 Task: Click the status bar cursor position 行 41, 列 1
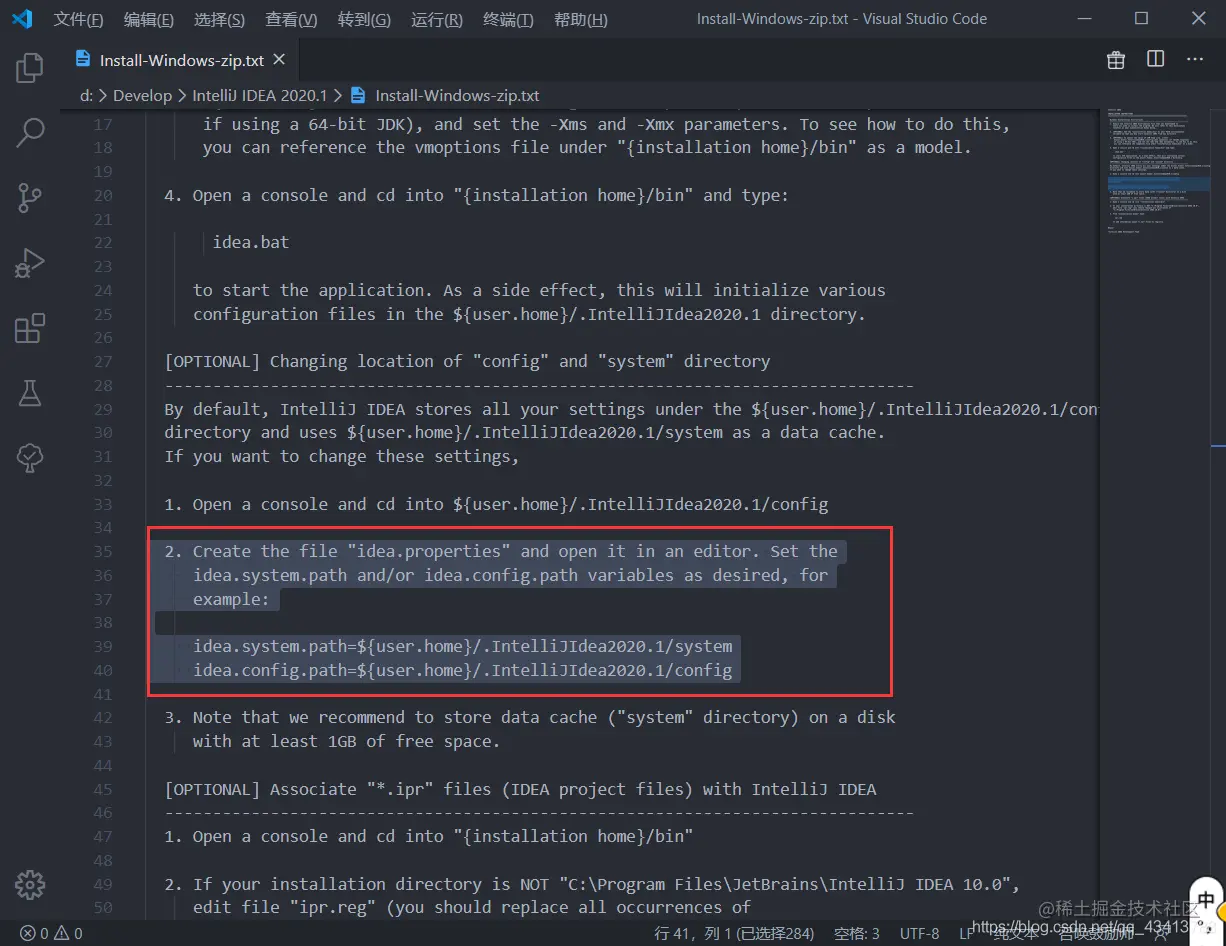[x=733, y=933]
